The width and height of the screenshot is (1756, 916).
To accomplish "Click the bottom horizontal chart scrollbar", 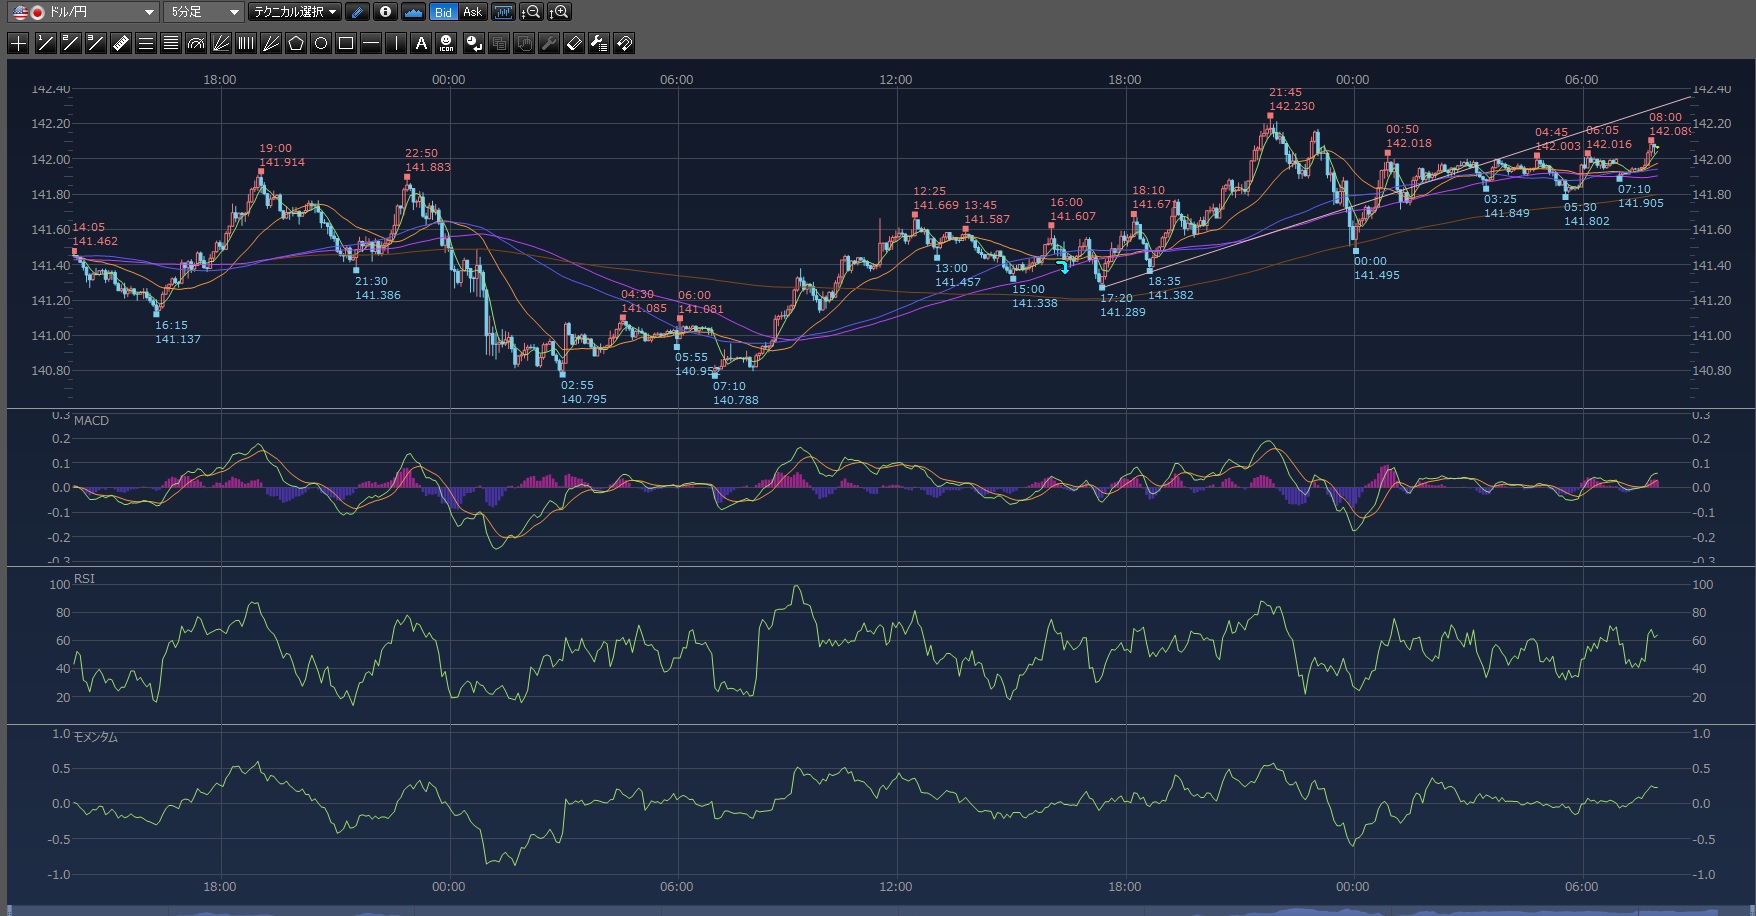I will [x=878, y=911].
